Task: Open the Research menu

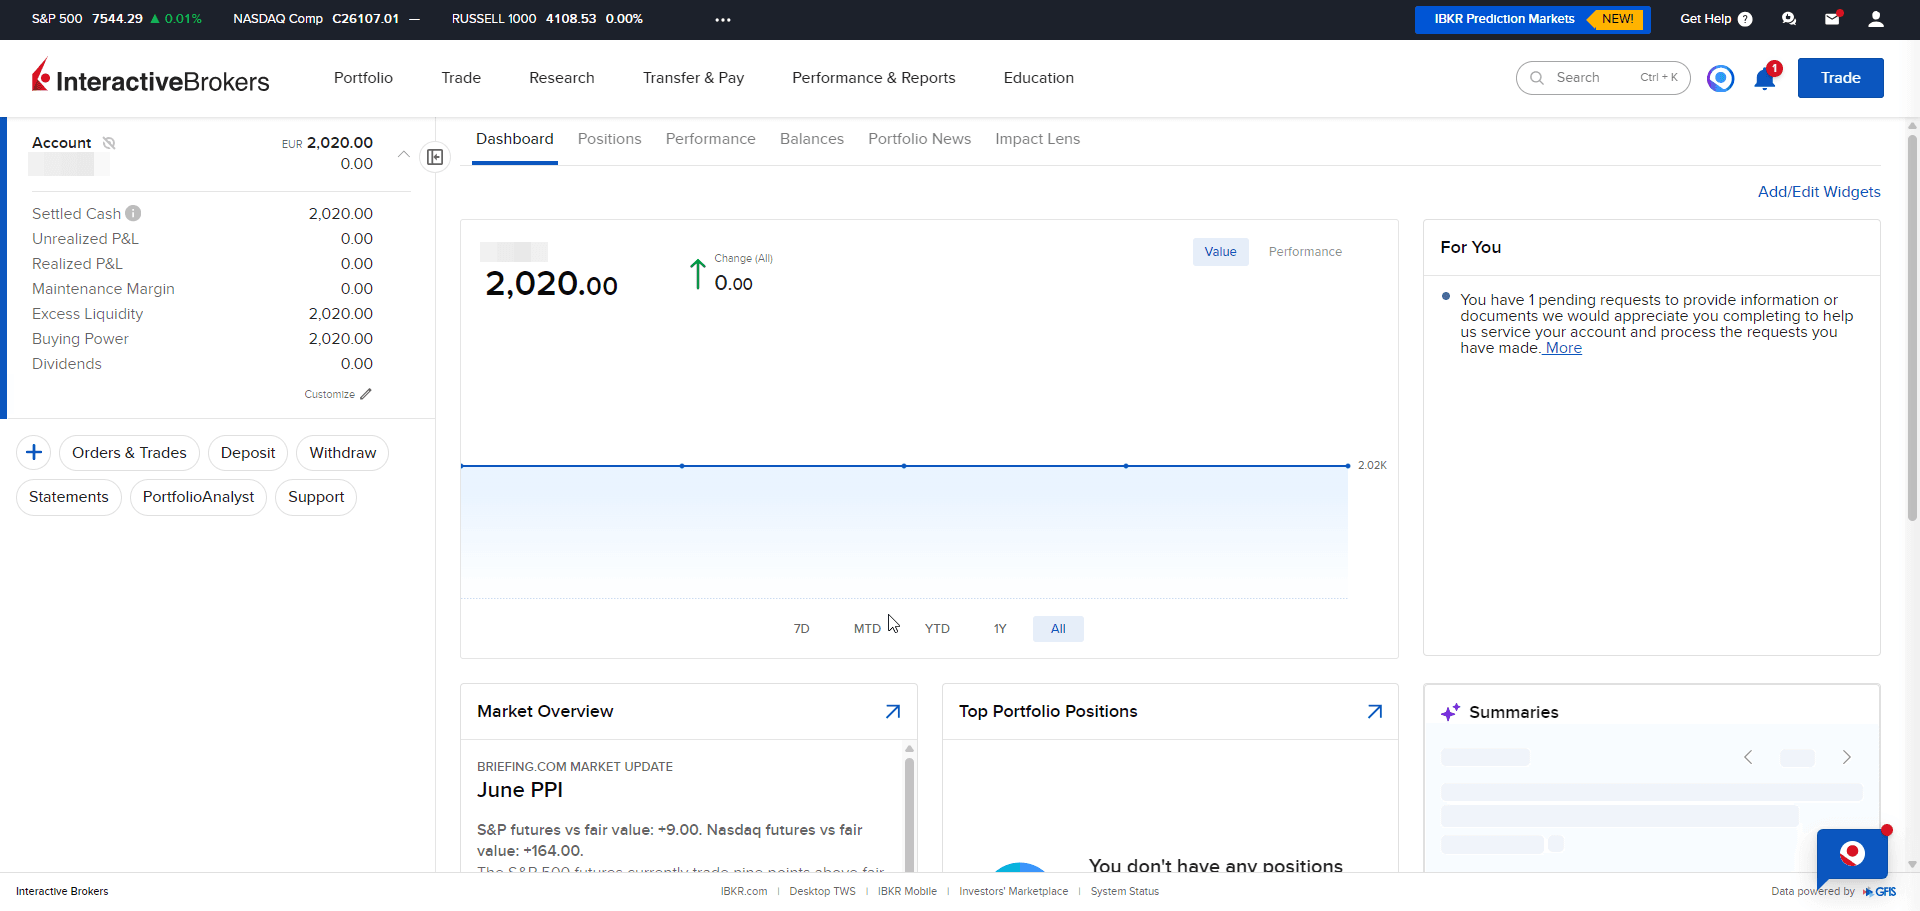Action: 562,78
